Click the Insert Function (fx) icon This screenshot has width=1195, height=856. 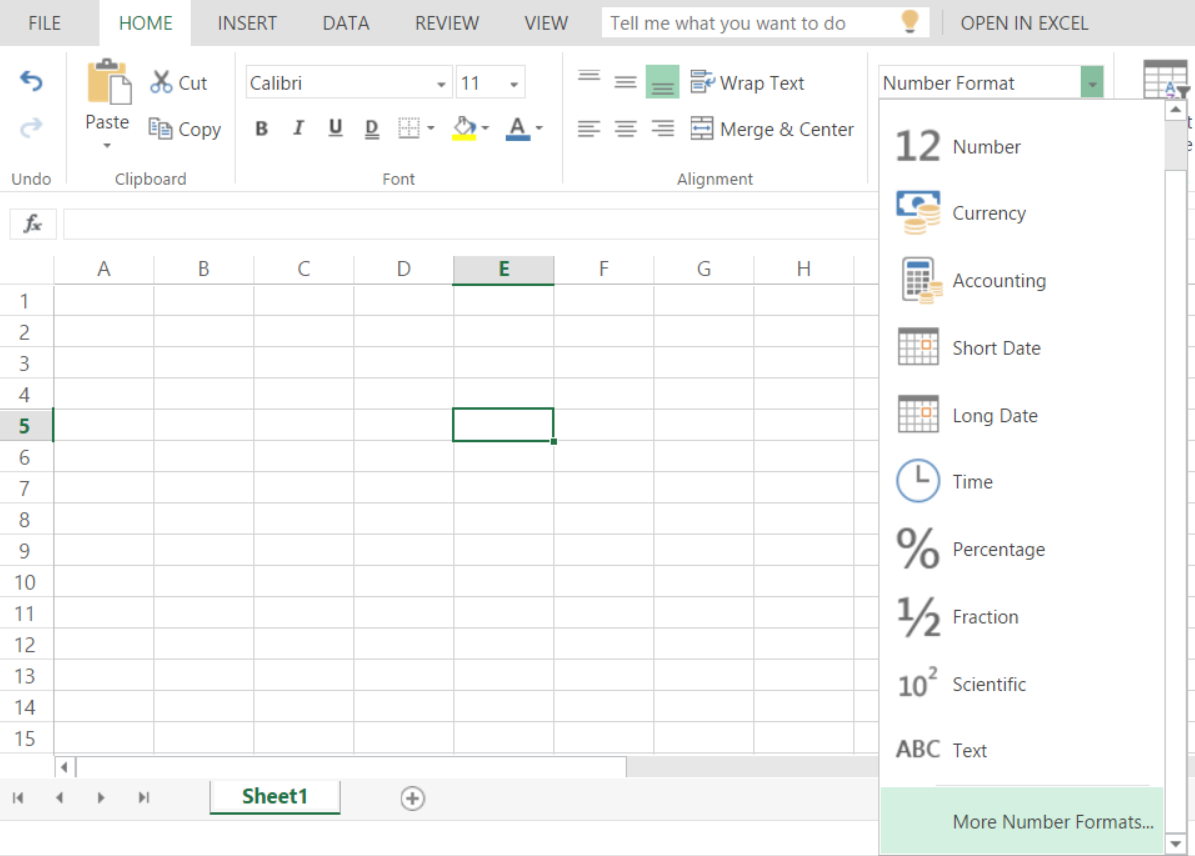tap(32, 223)
